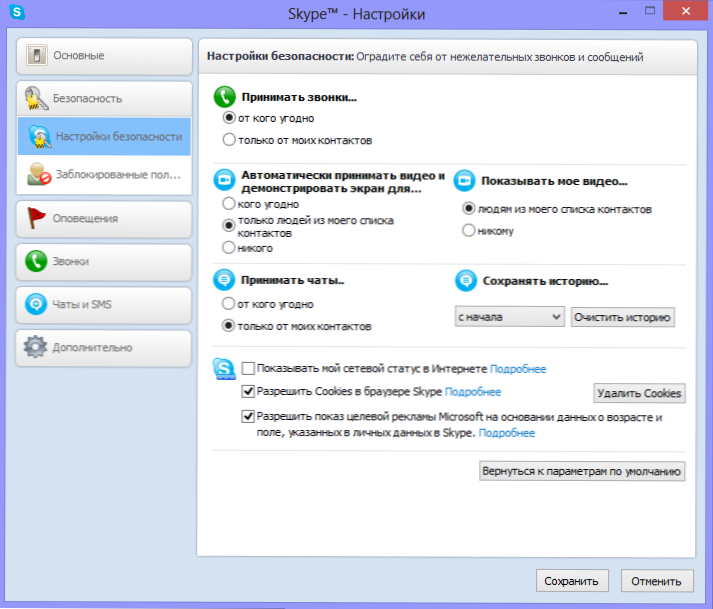Select 'людям из моего списка контактов' for my video
This screenshot has height=609, width=713.
[468, 209]
